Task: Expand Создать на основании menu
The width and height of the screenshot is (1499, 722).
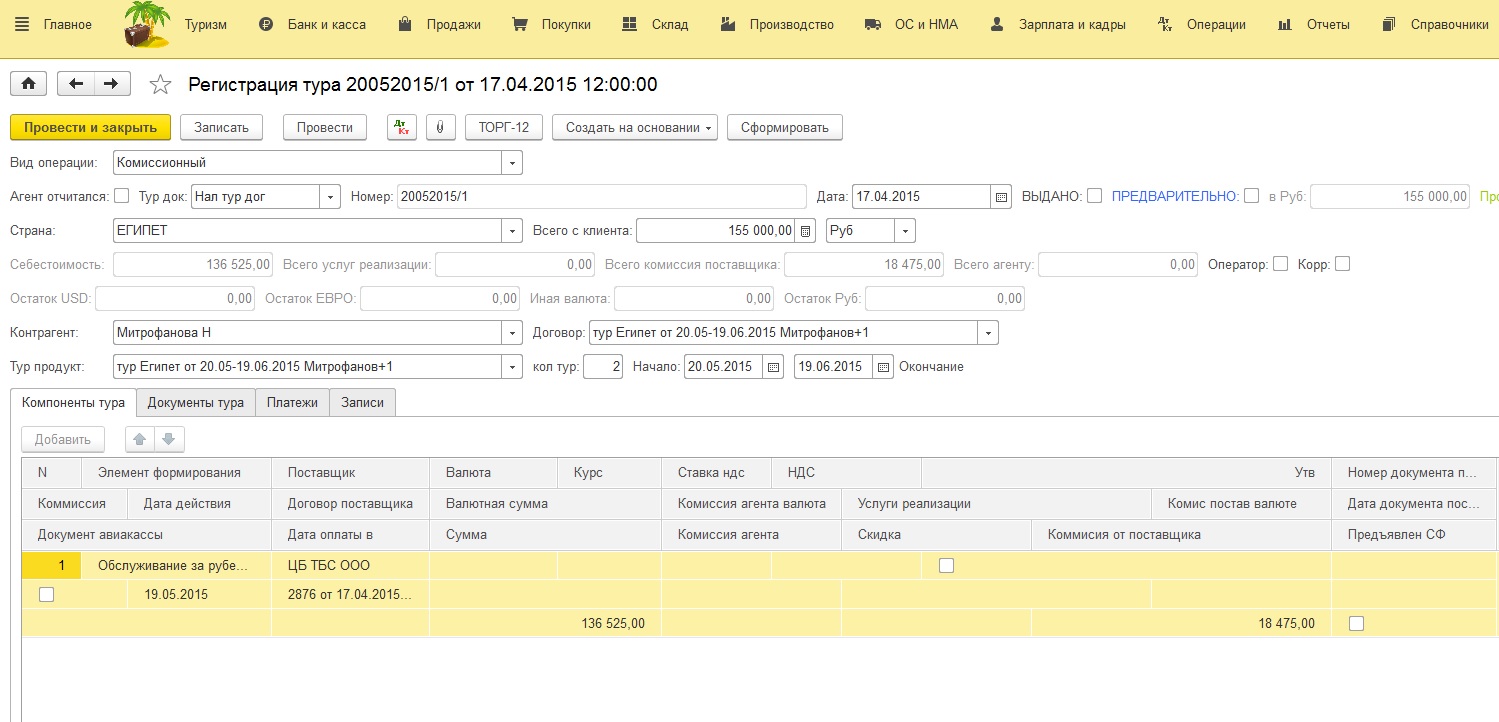Action: (634, 128)
